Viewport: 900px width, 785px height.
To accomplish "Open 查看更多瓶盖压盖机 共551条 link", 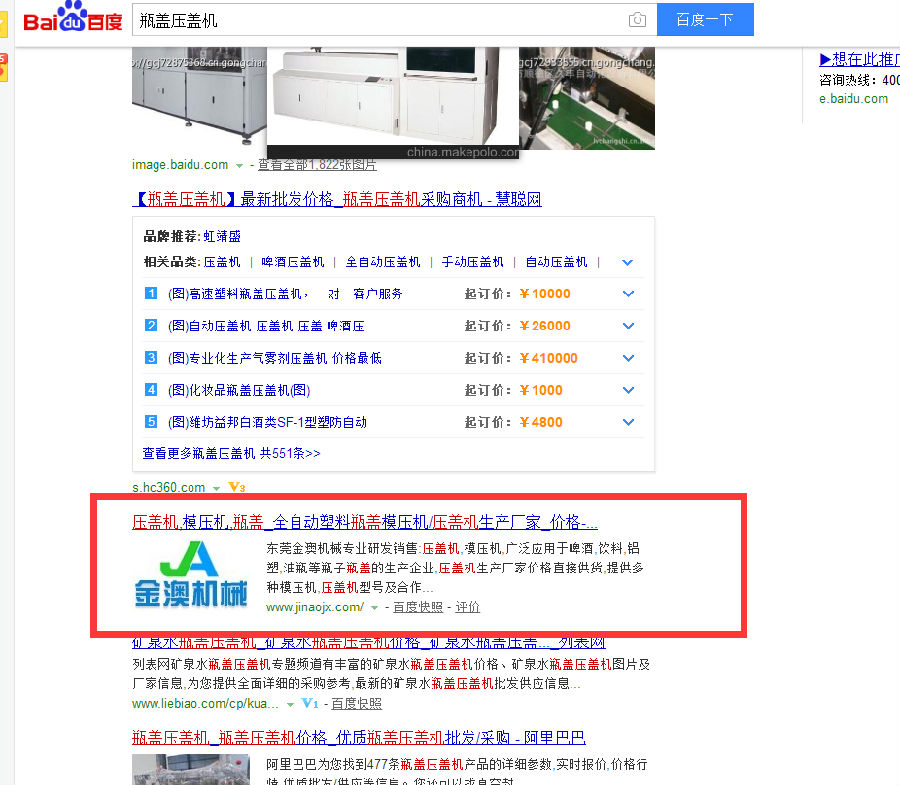I will 231,453.
